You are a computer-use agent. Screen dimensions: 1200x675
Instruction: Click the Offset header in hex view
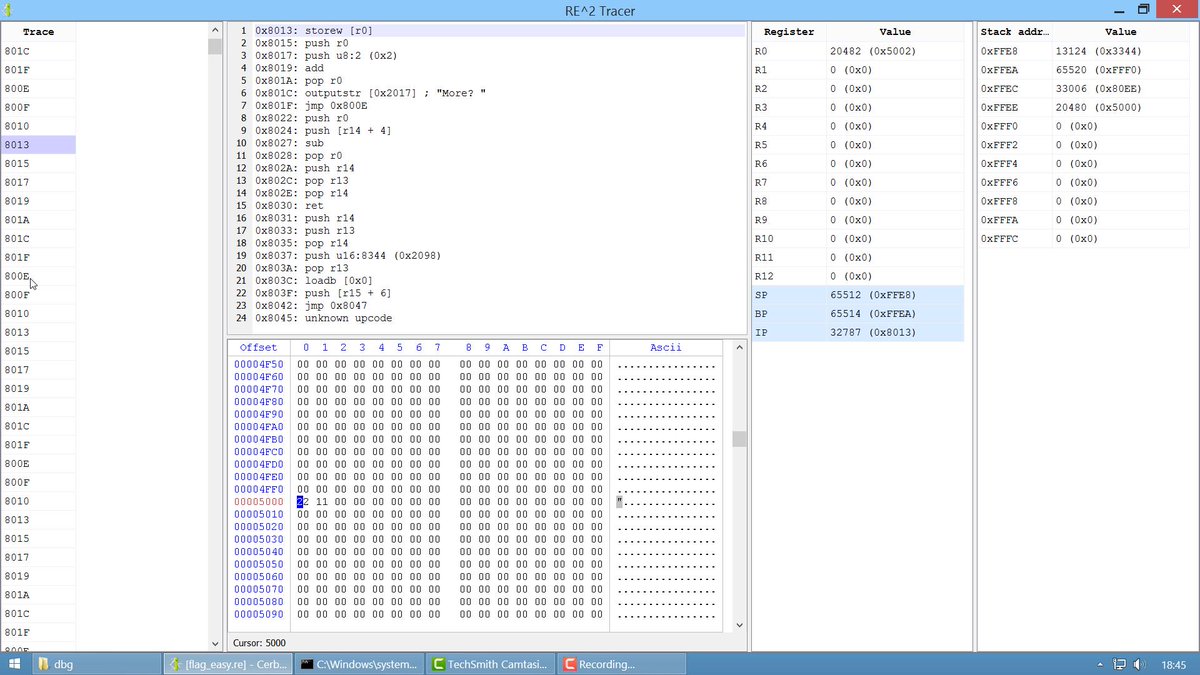tap(258, 347)
